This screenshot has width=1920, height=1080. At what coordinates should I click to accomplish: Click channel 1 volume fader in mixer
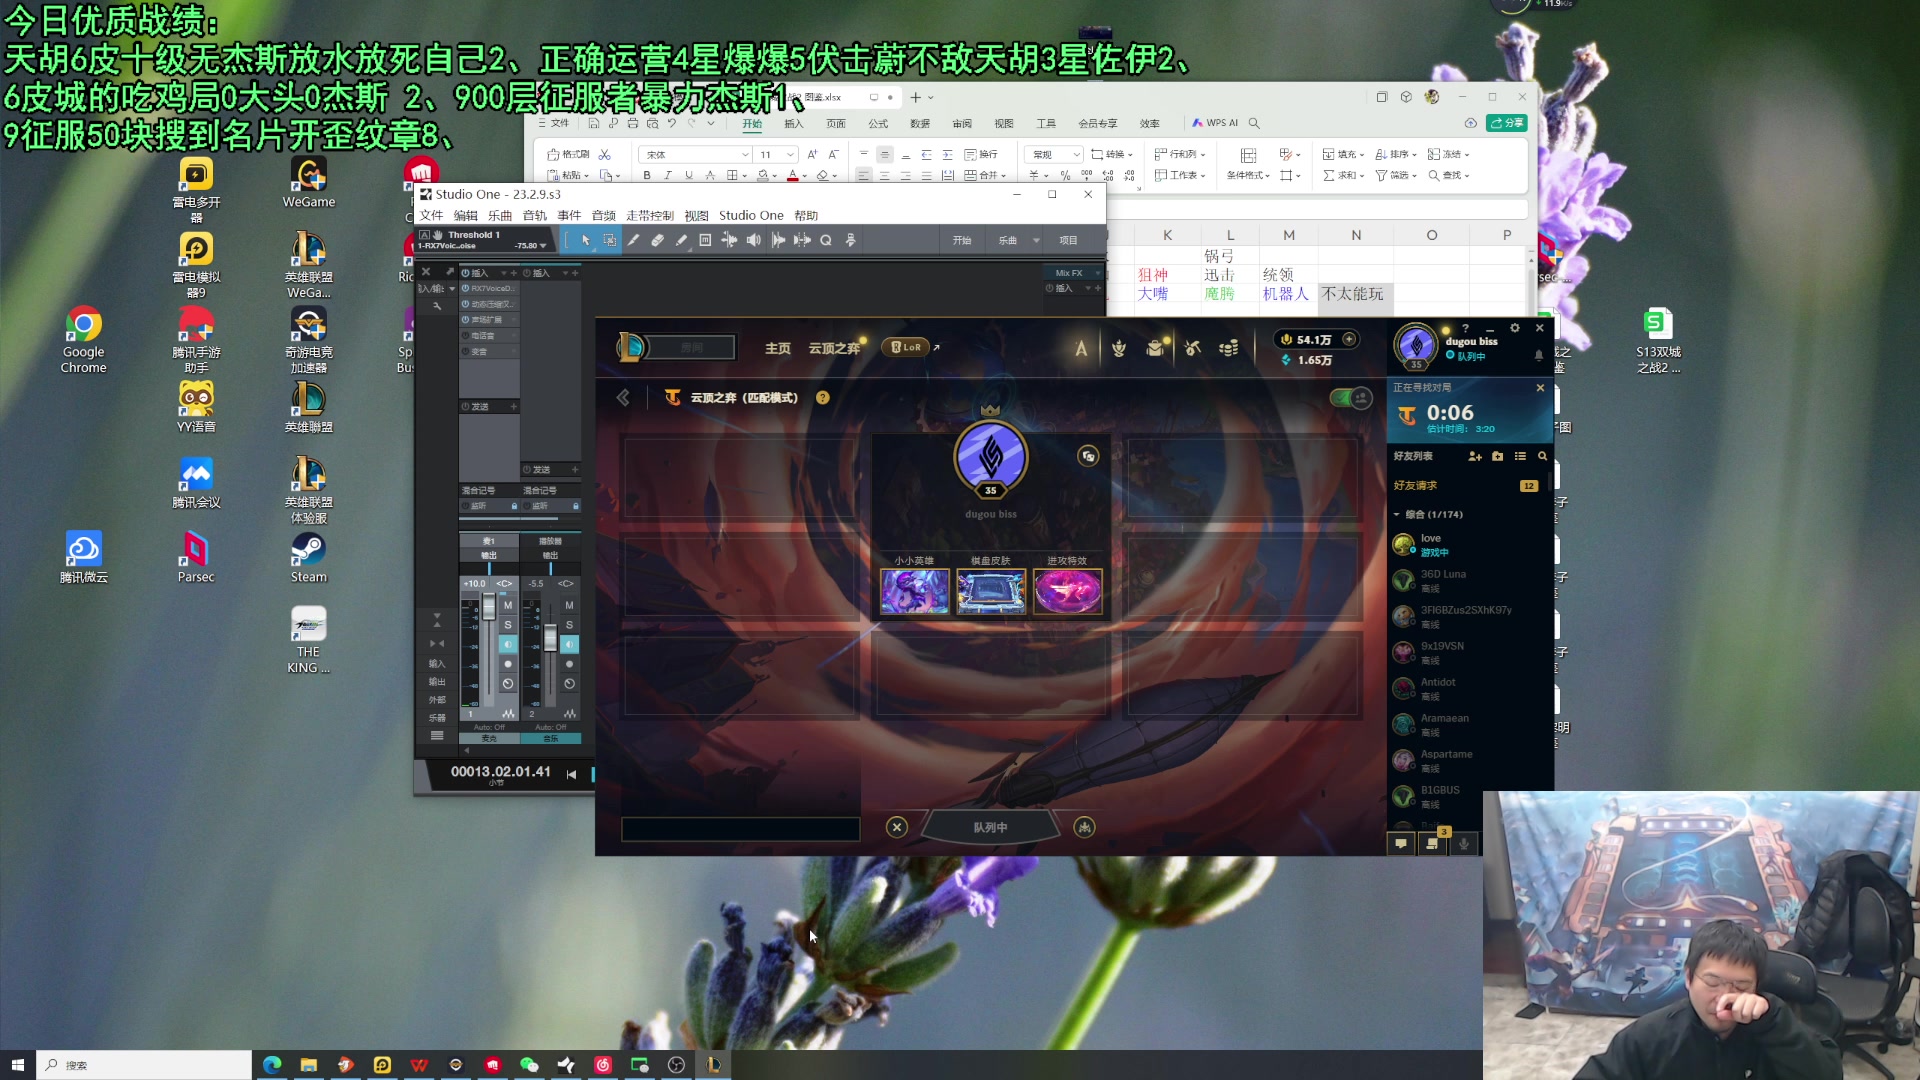click(x=489, y=606)
